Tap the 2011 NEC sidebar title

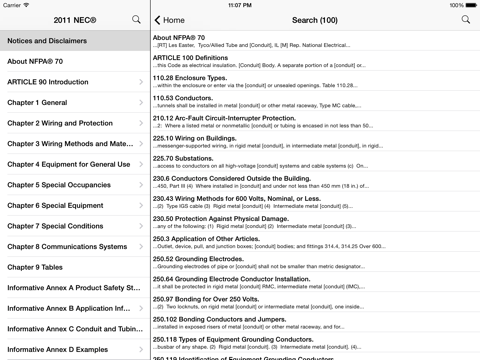coord(75,20)
